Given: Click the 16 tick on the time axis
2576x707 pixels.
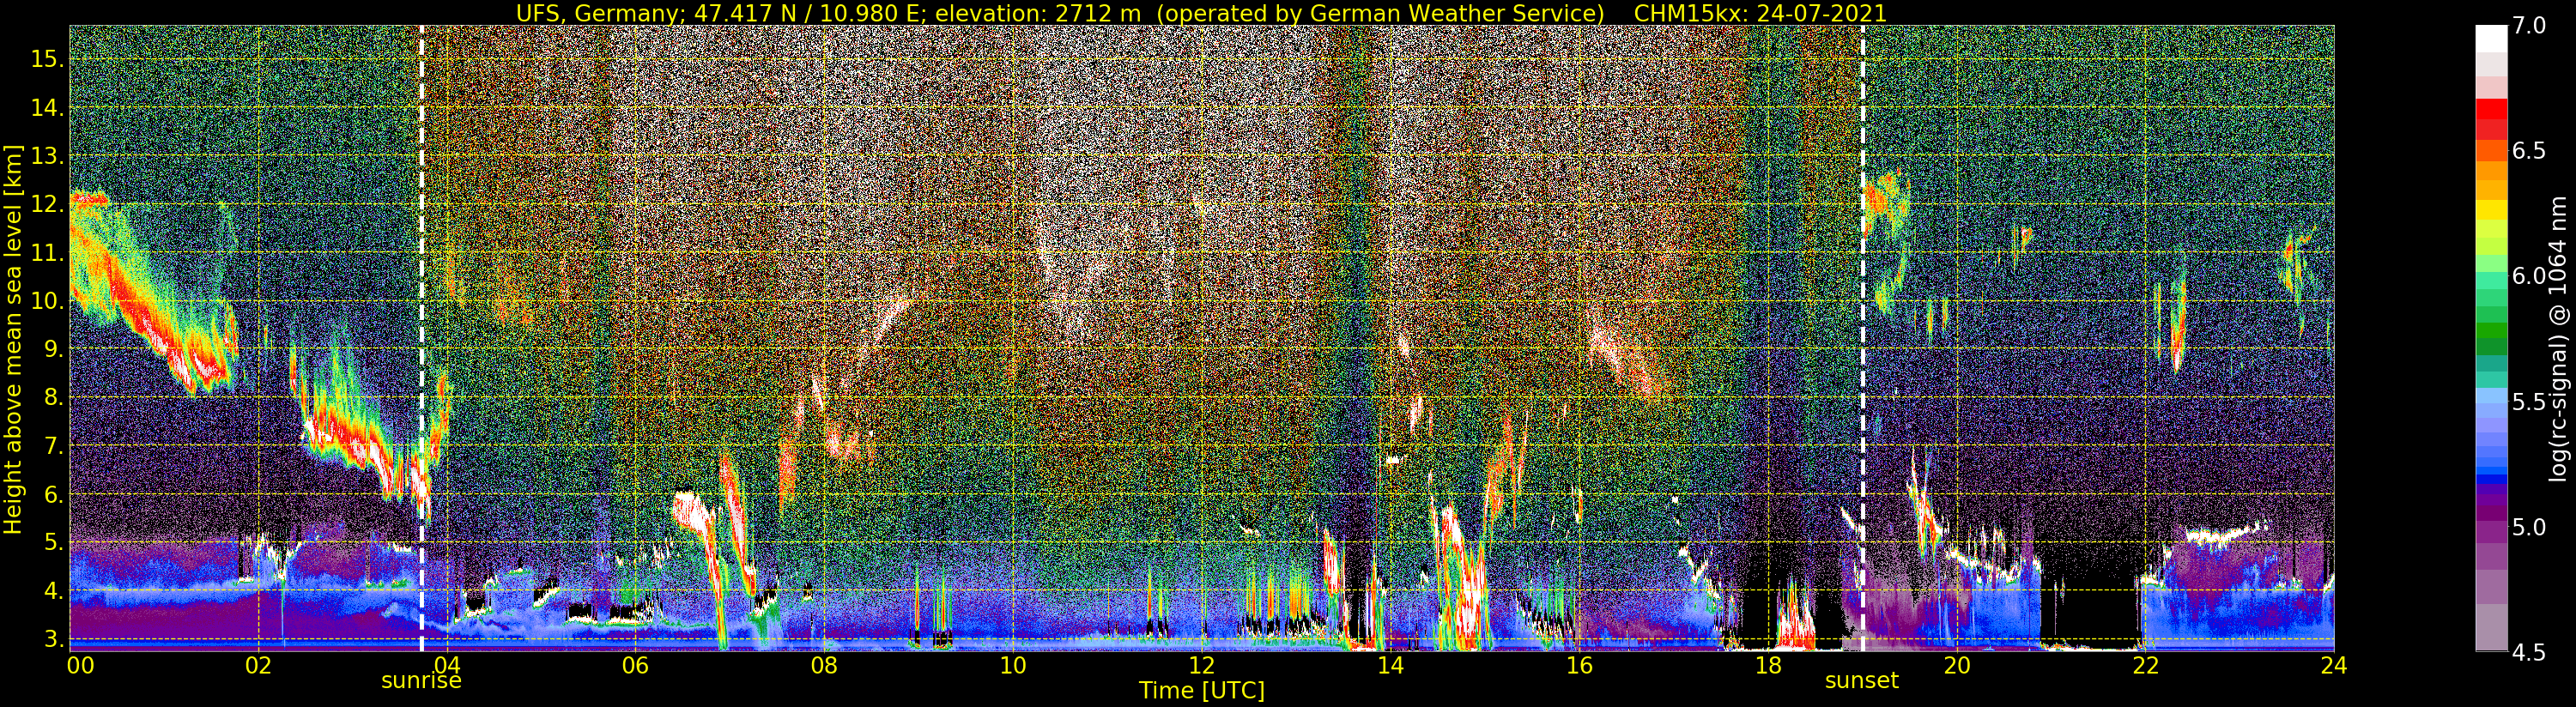Looking at the screenshot, I should pyautogui.click(x=1578, y=665).
